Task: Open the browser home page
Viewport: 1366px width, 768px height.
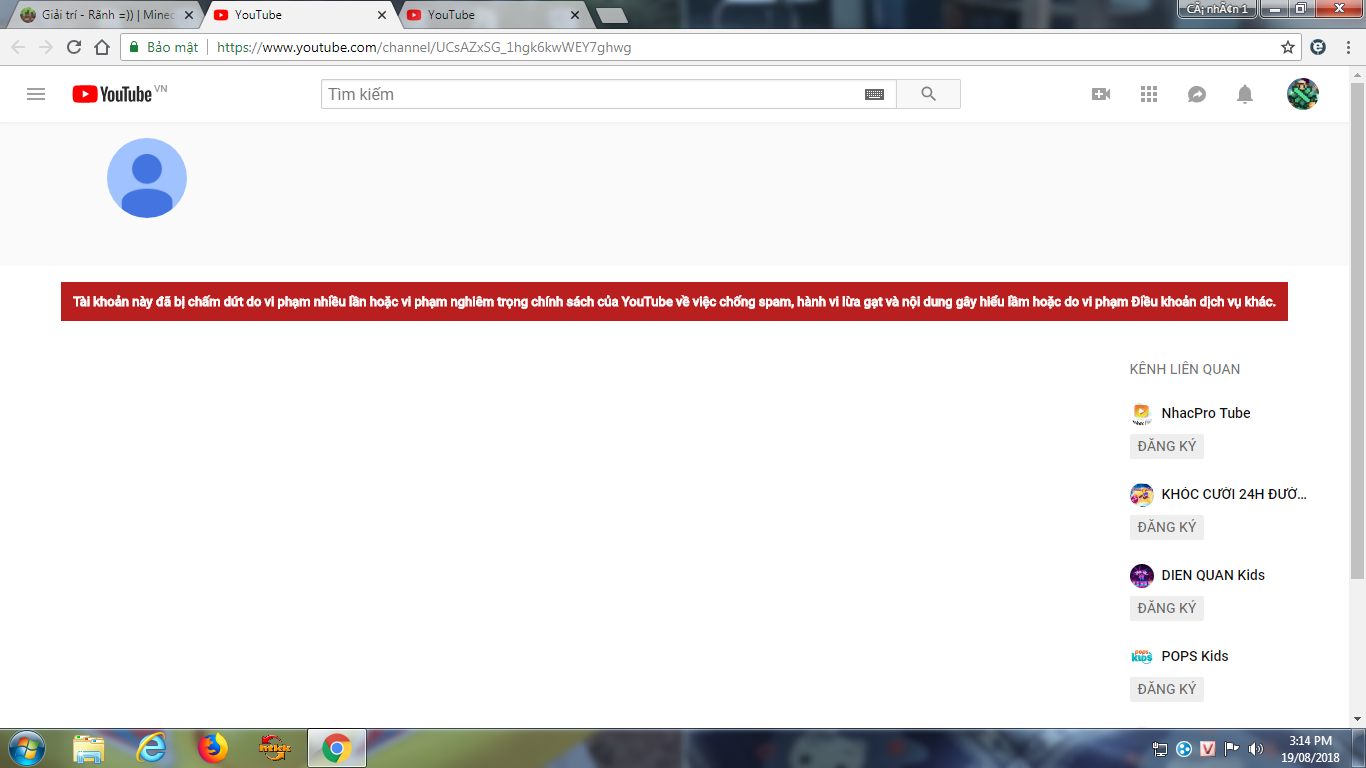Action: (x=102, y=47)
